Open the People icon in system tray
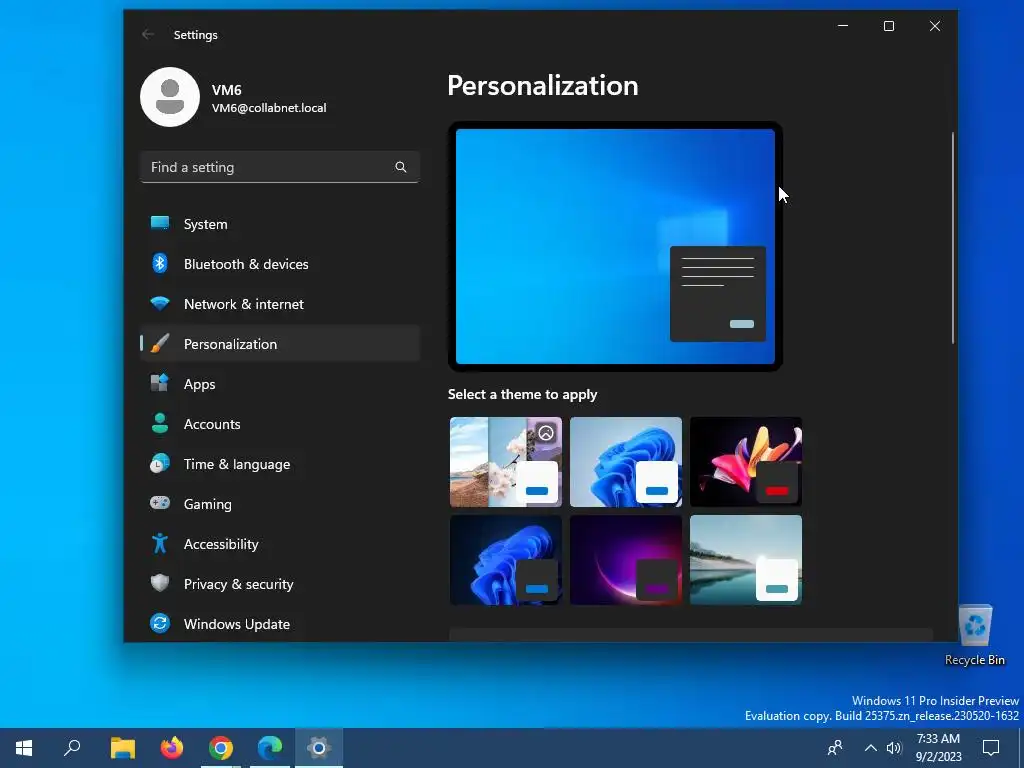The height and width of the screenshot is (768, 1024). point(835,748)
